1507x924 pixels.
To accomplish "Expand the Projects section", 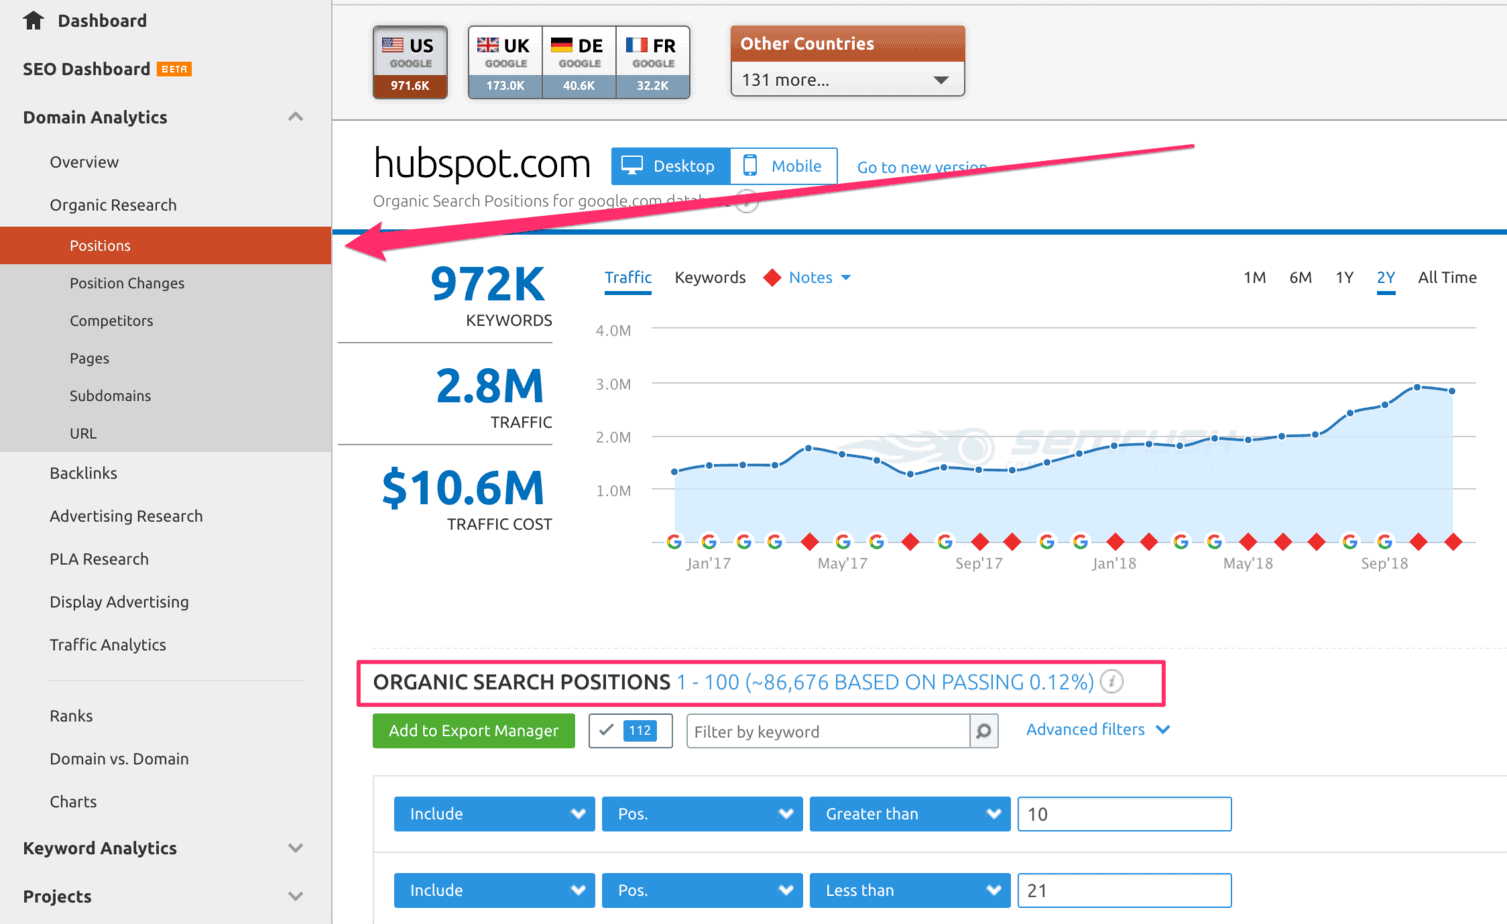I will coord(295,896).
